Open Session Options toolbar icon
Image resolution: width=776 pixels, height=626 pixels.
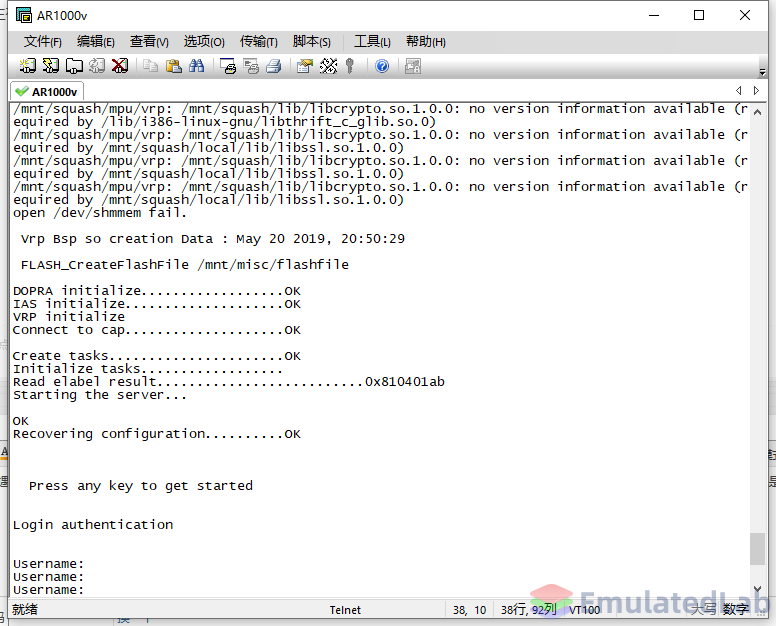click(305, 66)
